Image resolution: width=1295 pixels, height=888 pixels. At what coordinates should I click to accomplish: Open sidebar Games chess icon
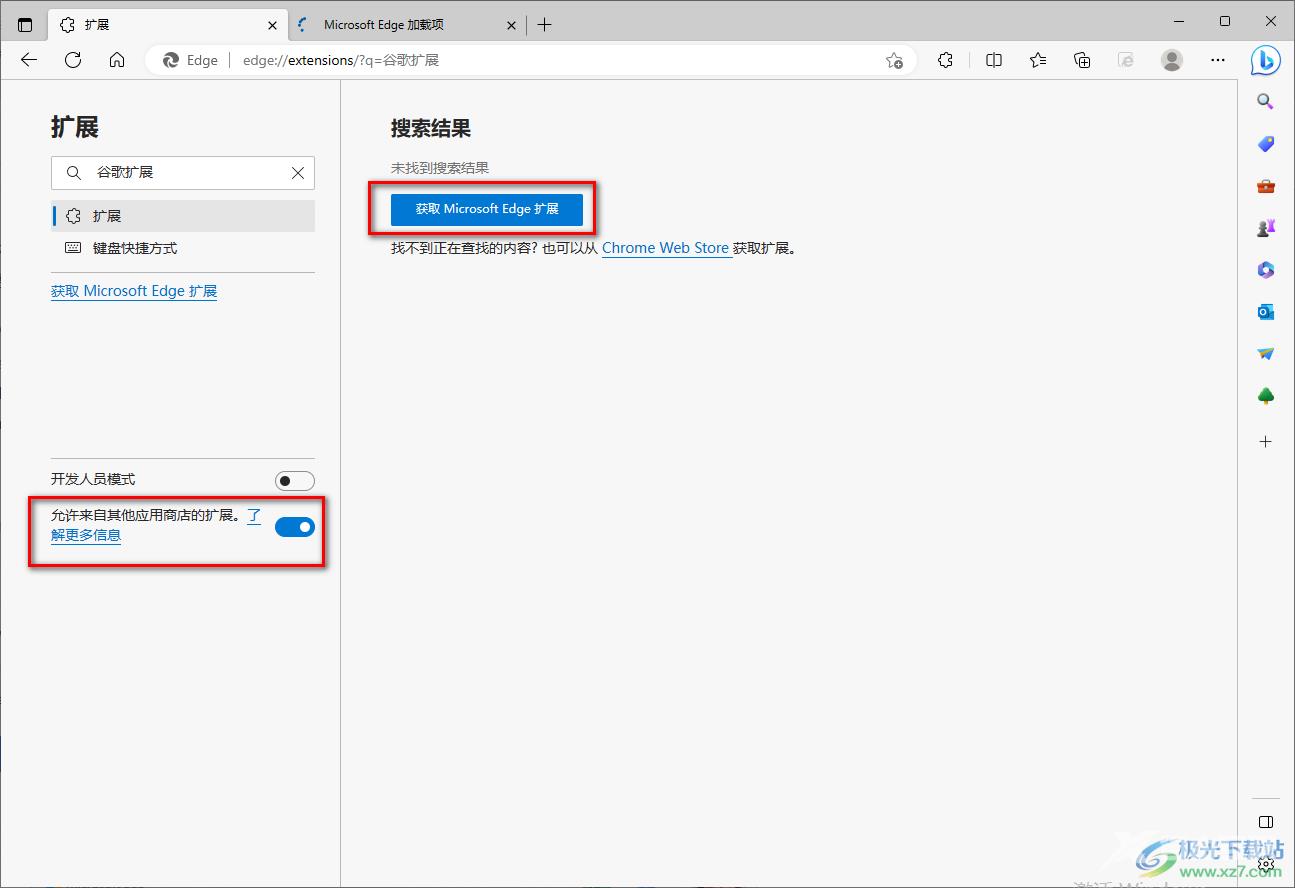(1265, 228)
